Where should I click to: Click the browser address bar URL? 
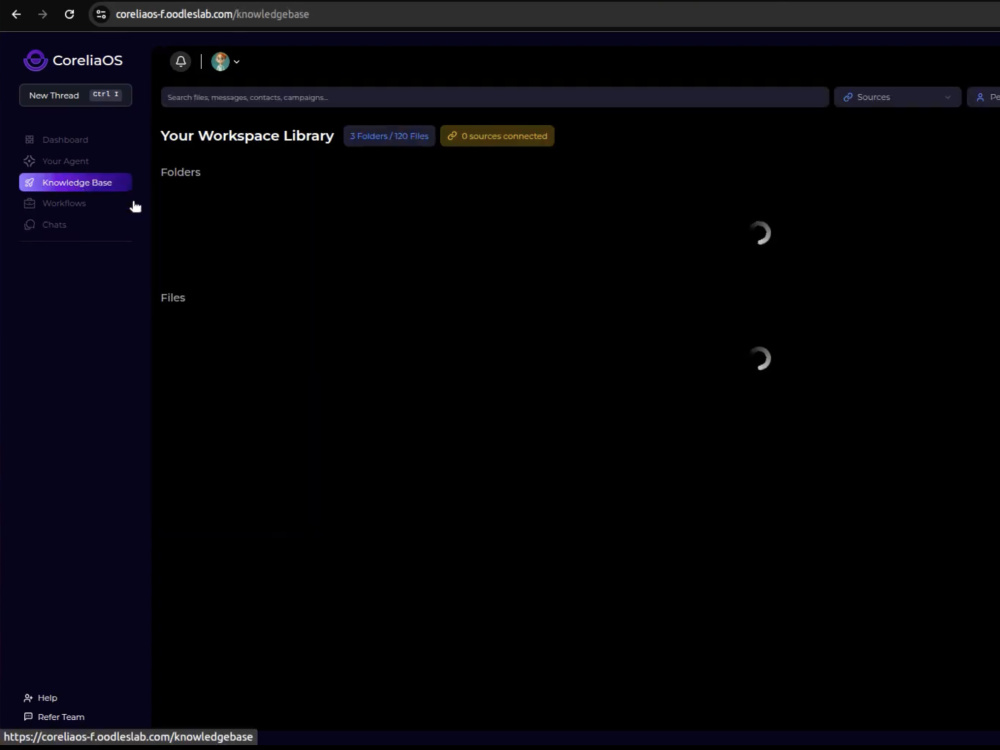(212, 14)
